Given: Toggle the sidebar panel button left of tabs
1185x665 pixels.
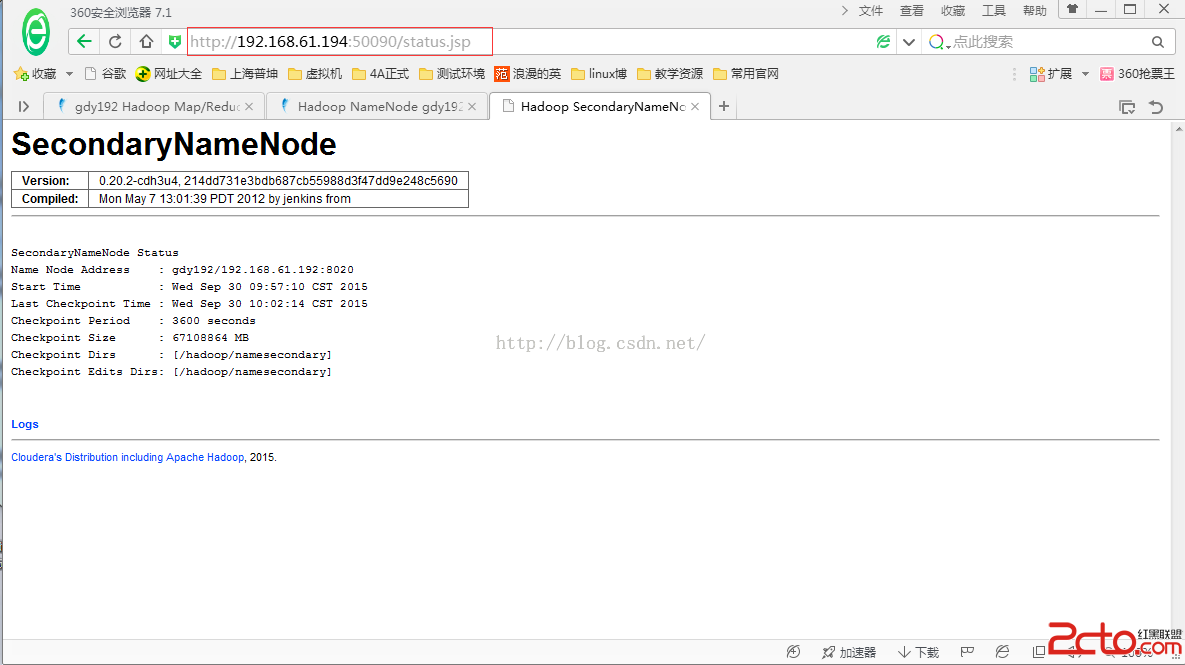Looking at the screenshot, I should 23,107.
